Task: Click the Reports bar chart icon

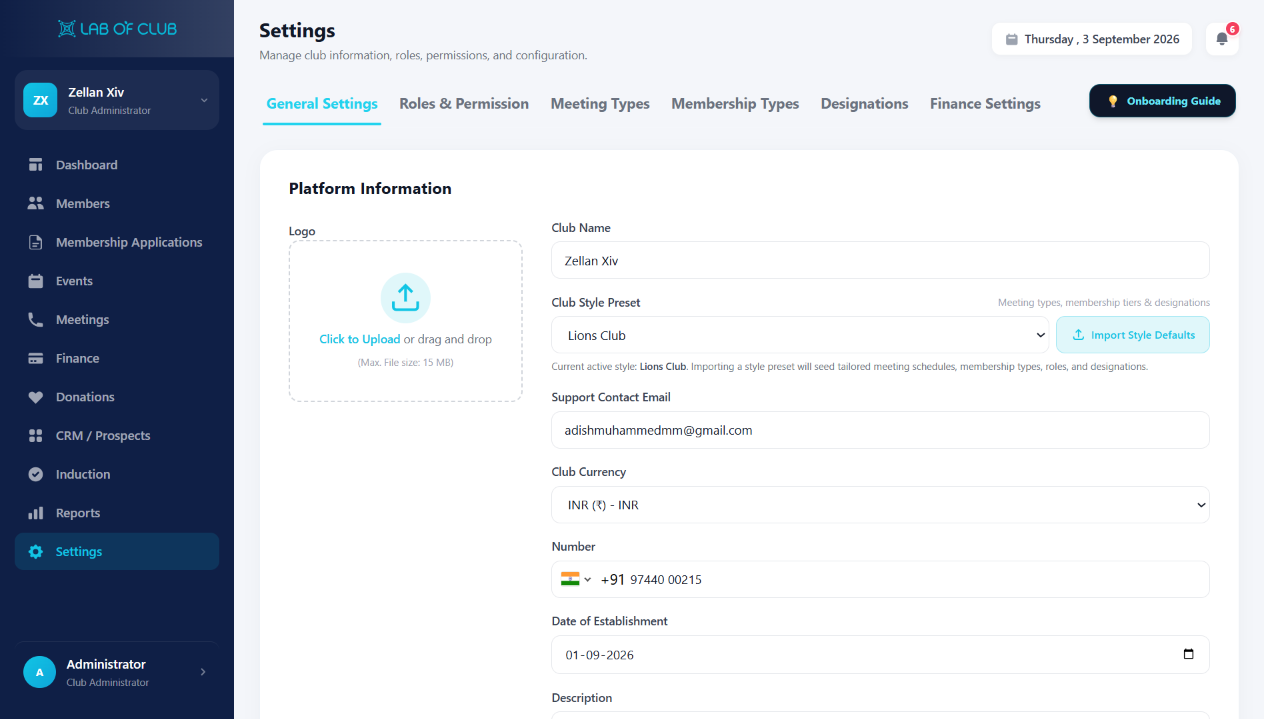Action: pos(36,513)
